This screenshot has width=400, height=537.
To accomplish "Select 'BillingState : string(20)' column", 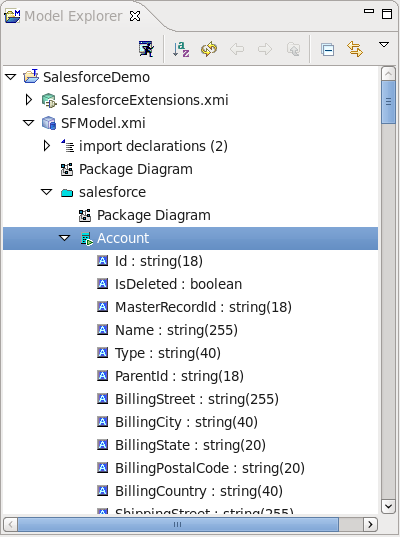I will [190, 445].
